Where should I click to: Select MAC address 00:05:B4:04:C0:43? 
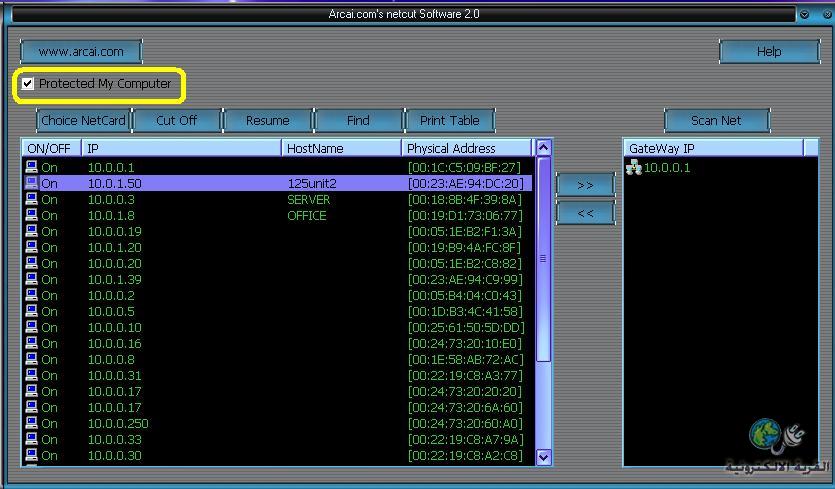(x=464, y=295)
